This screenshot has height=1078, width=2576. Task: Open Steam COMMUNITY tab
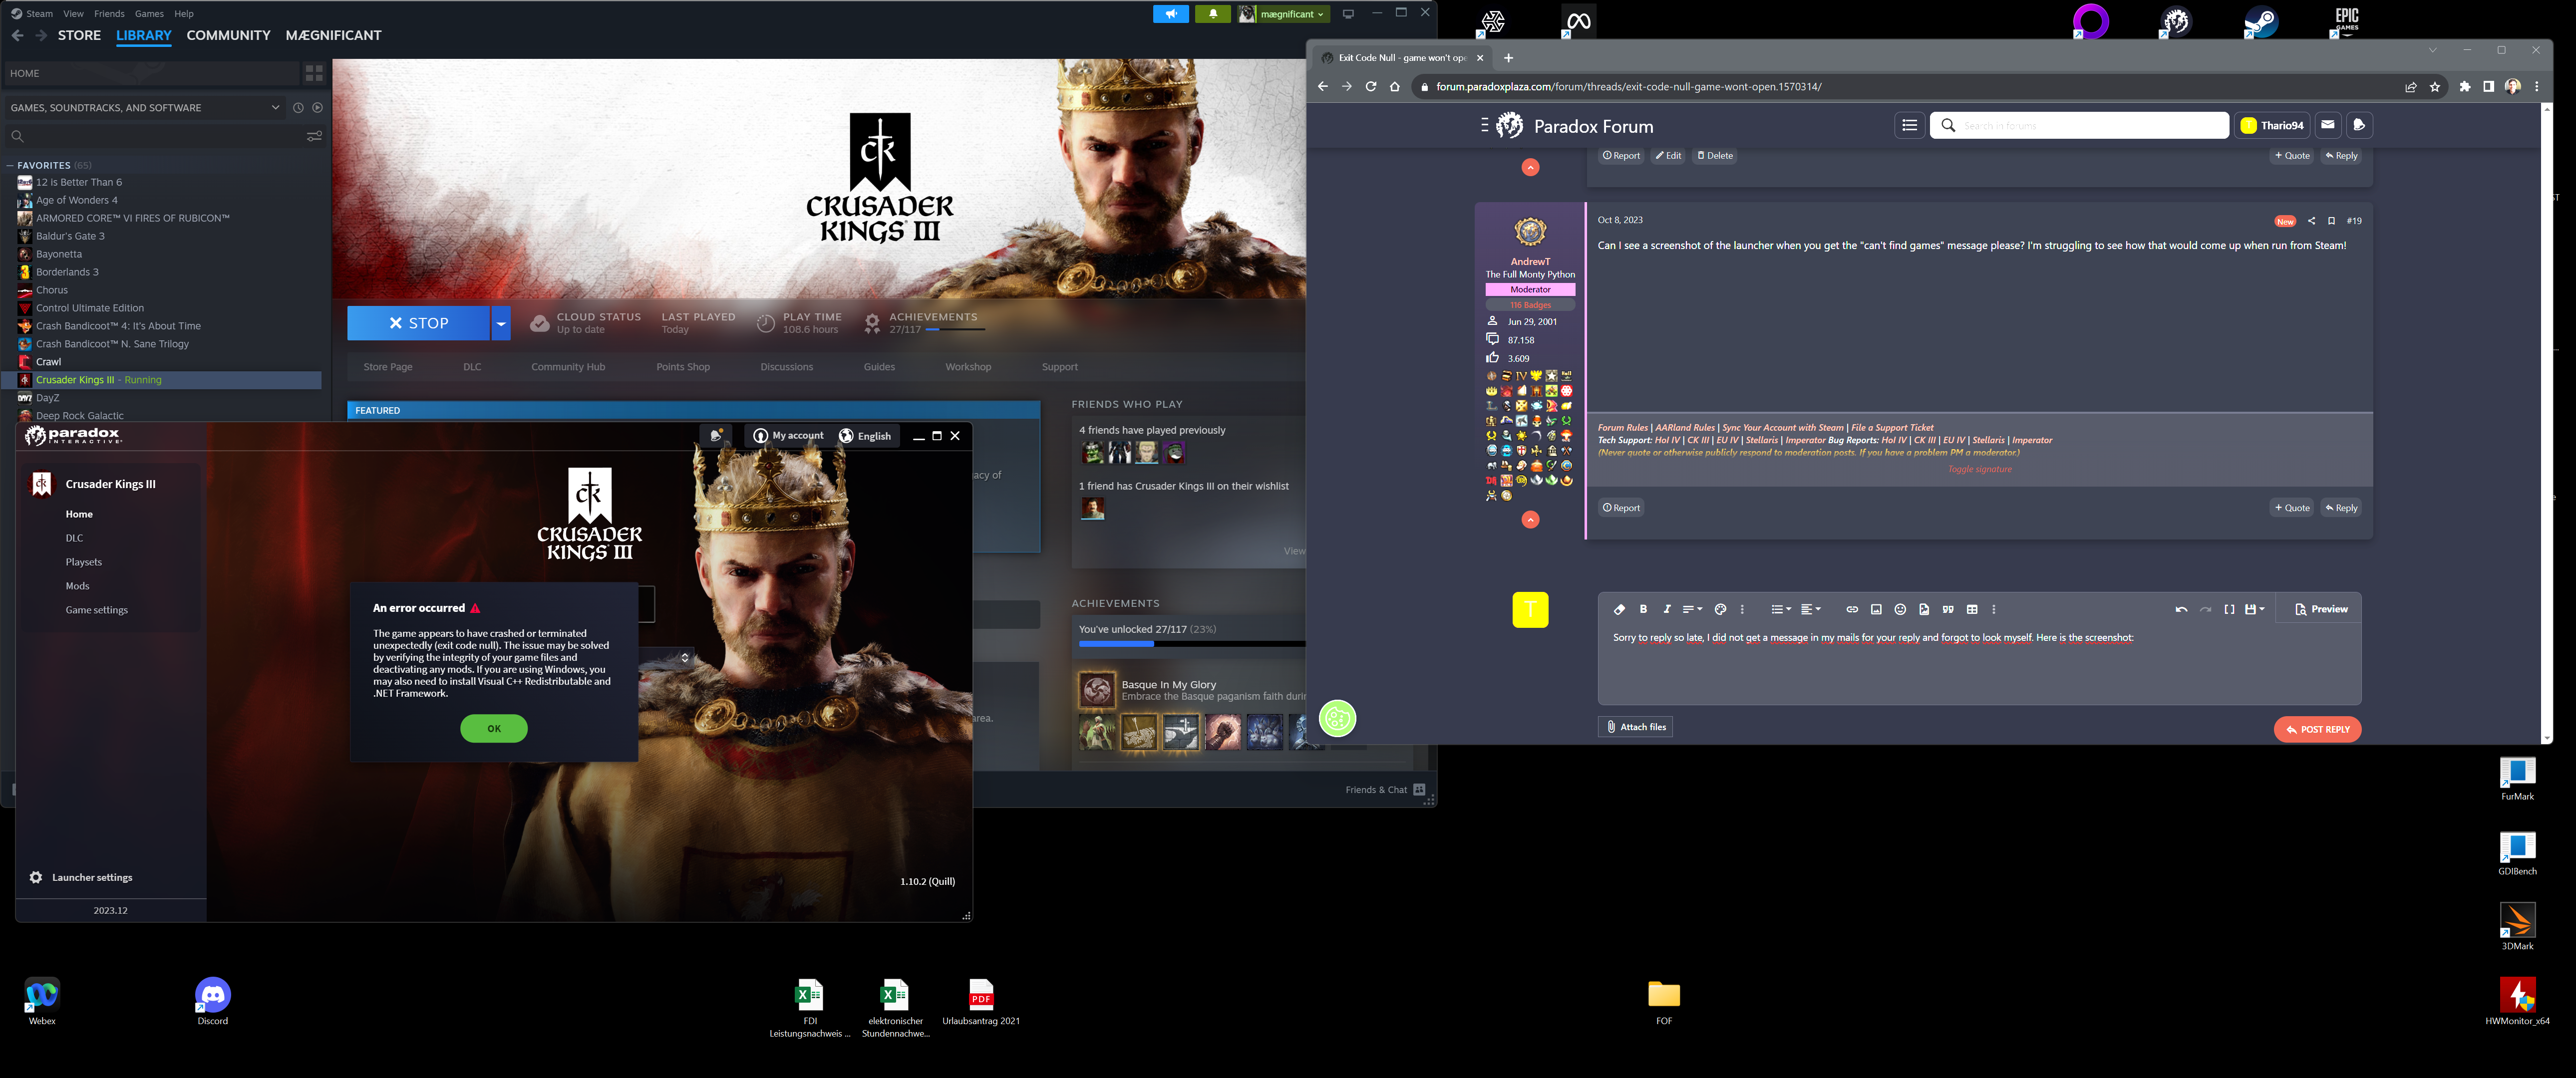coord(228,35)
